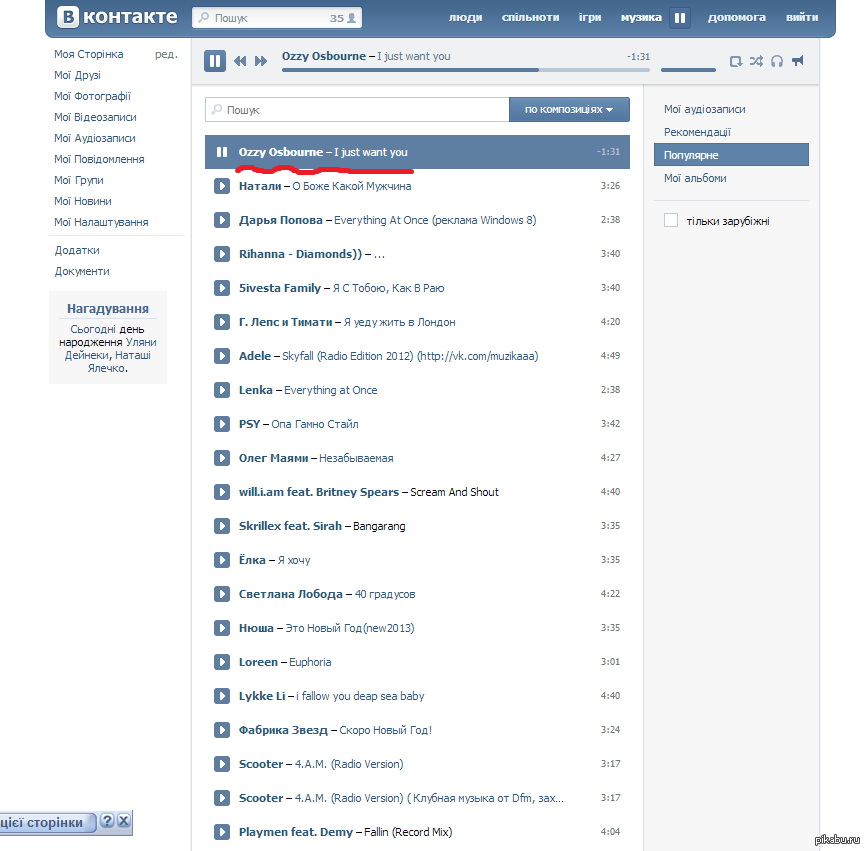Play the Rihanna - Diamonds track

(x=222, y=254)
